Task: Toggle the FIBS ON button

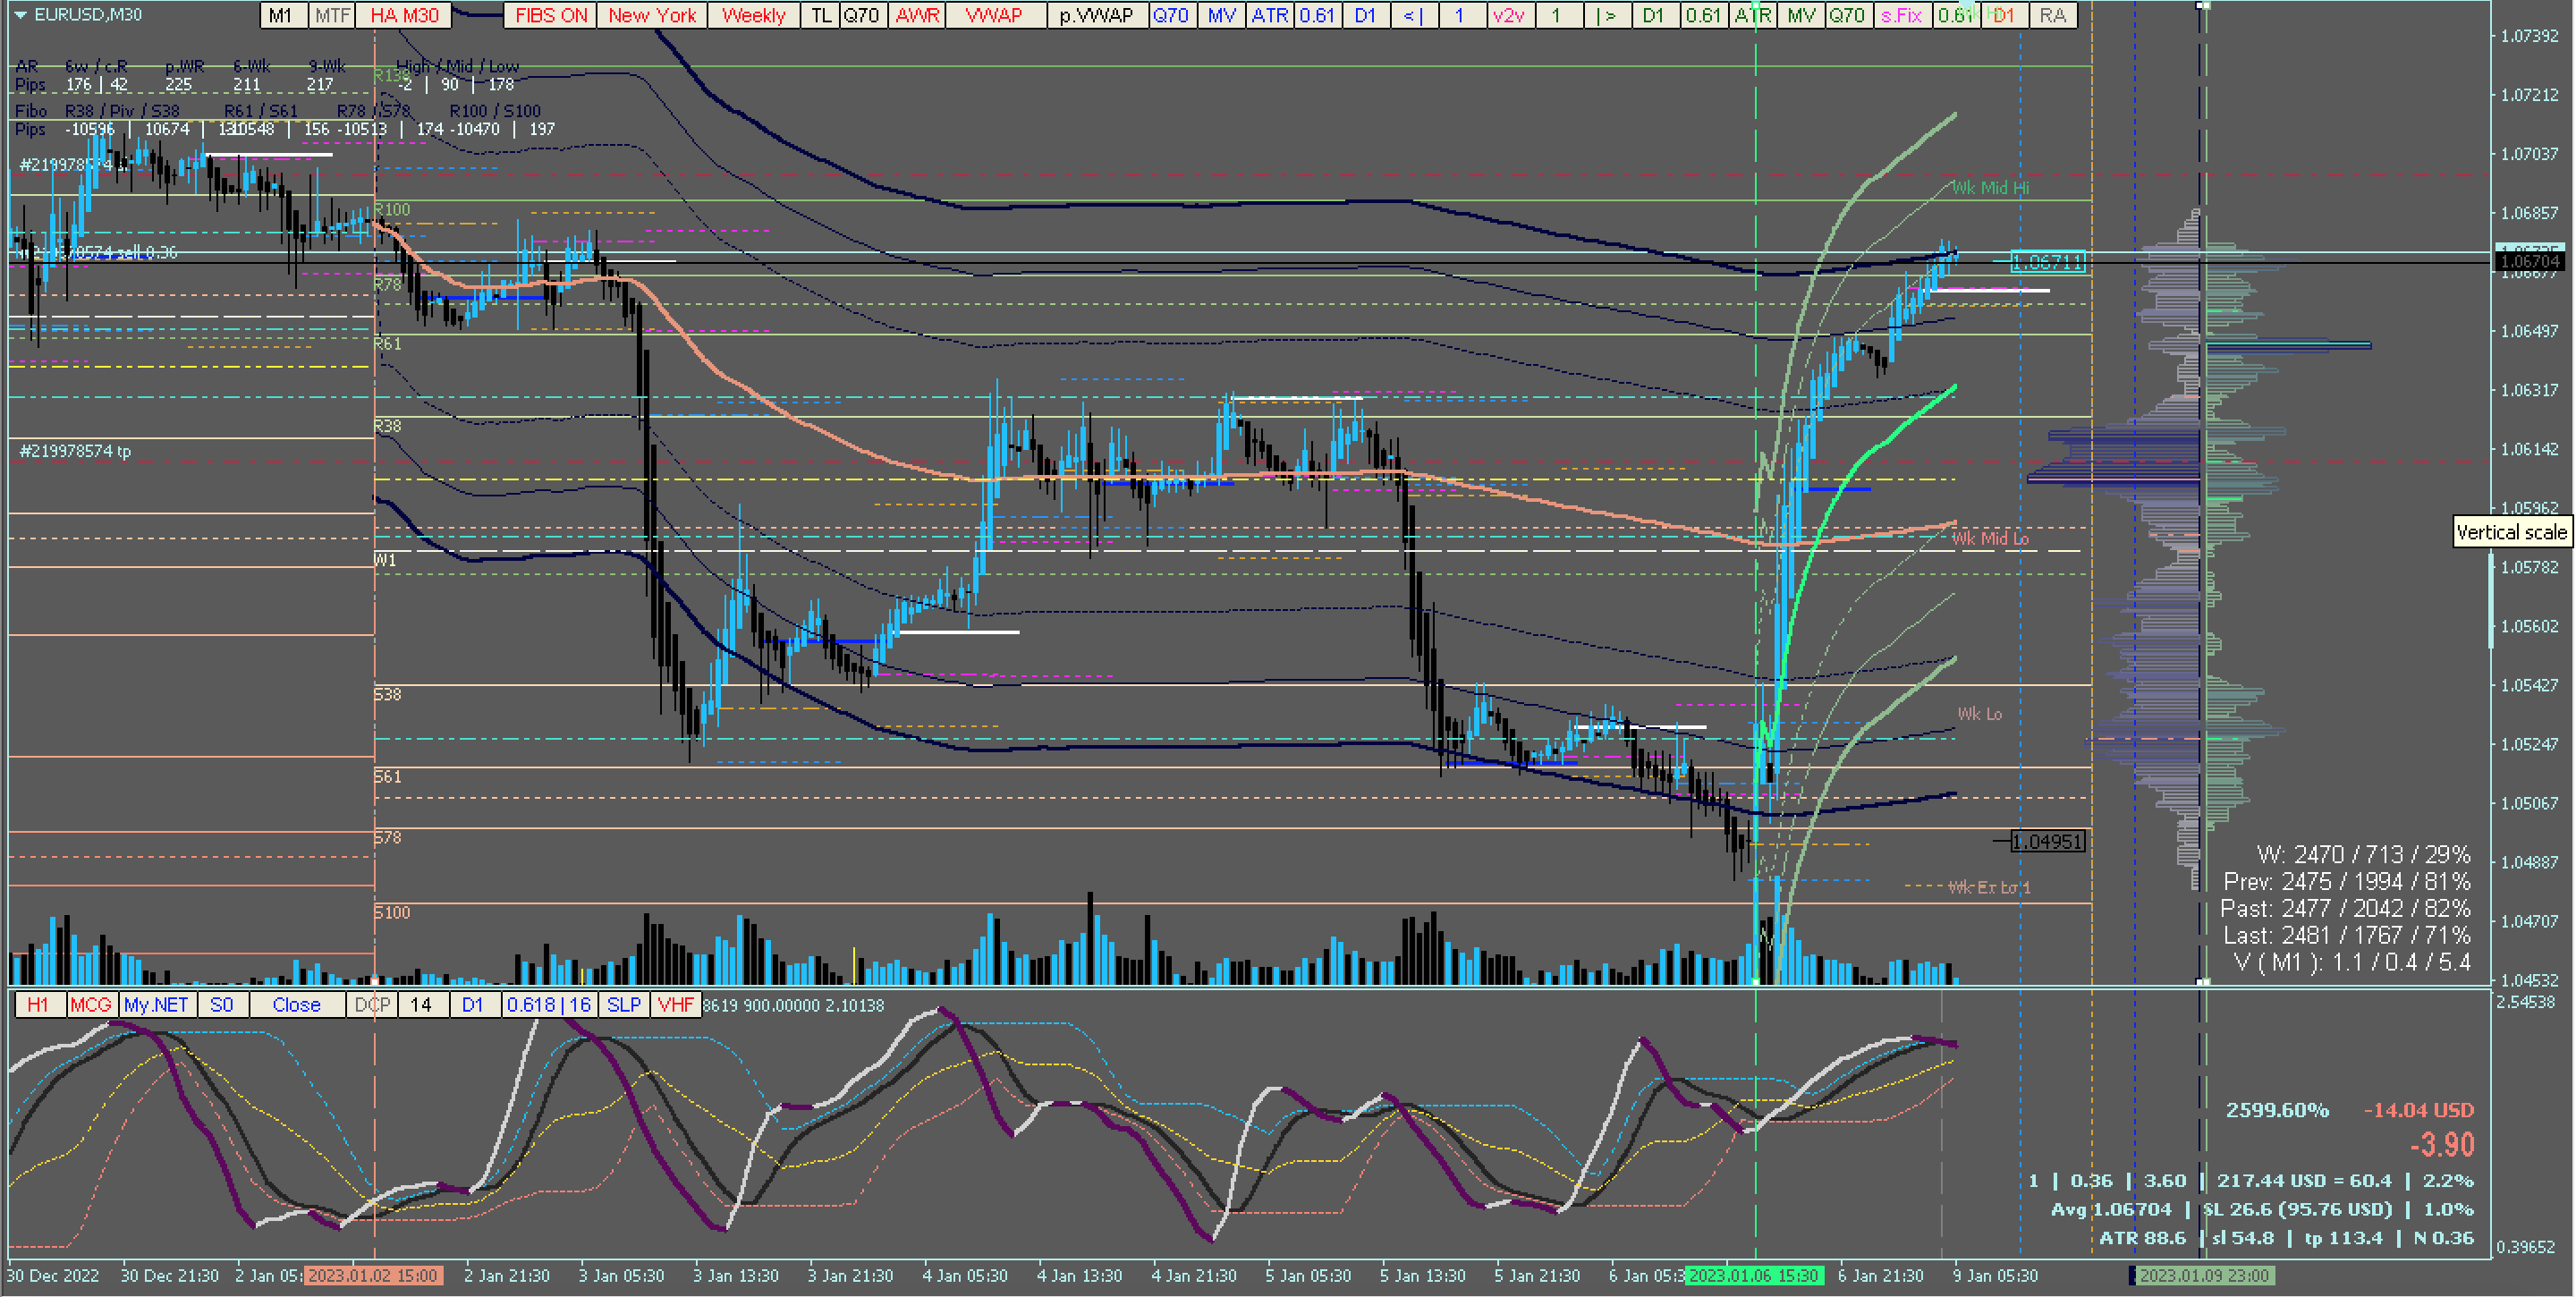Action: click(x=551, y=15)
